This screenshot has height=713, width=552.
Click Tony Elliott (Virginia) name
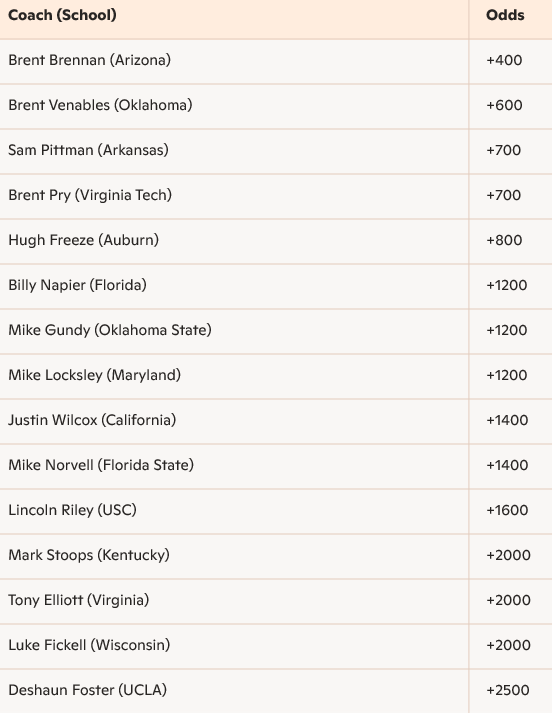[x=79, y=600]
